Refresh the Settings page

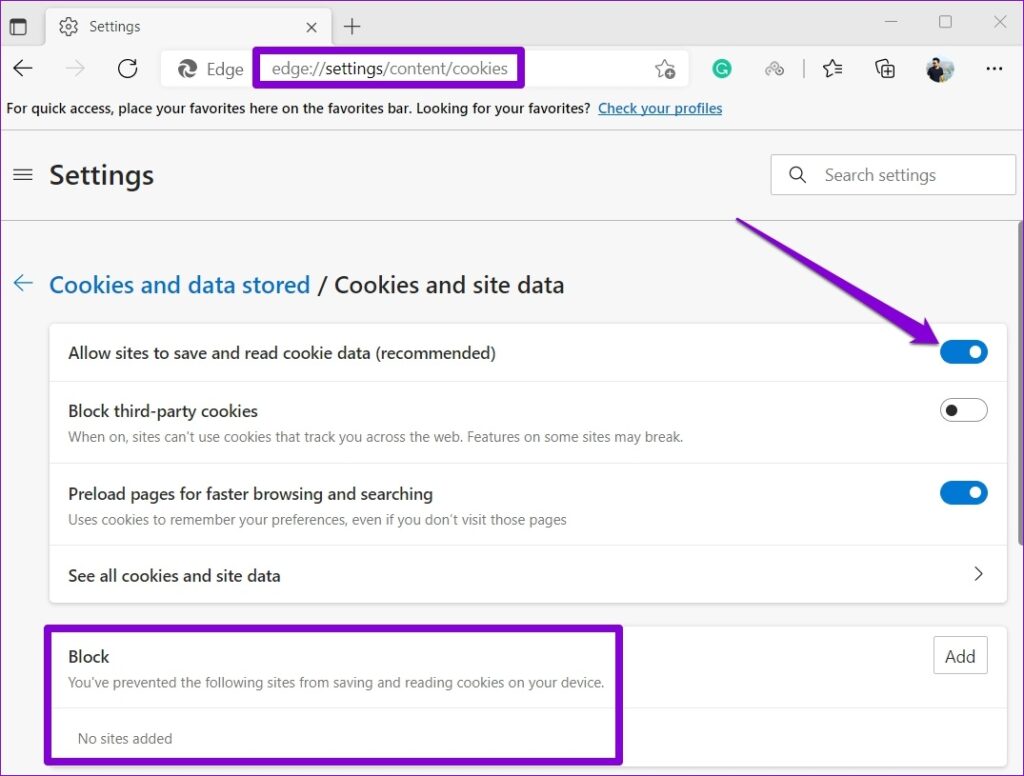coord(127,68)
